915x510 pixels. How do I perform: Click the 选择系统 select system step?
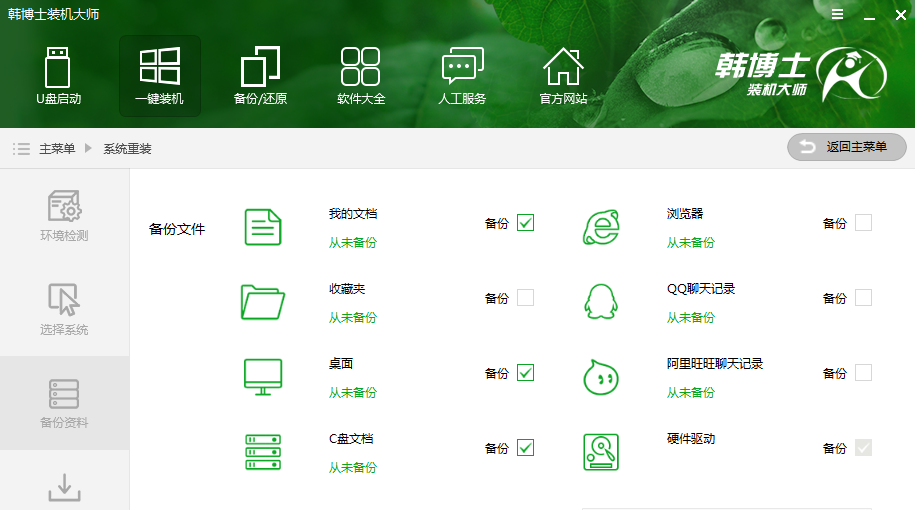coord(64,310)
